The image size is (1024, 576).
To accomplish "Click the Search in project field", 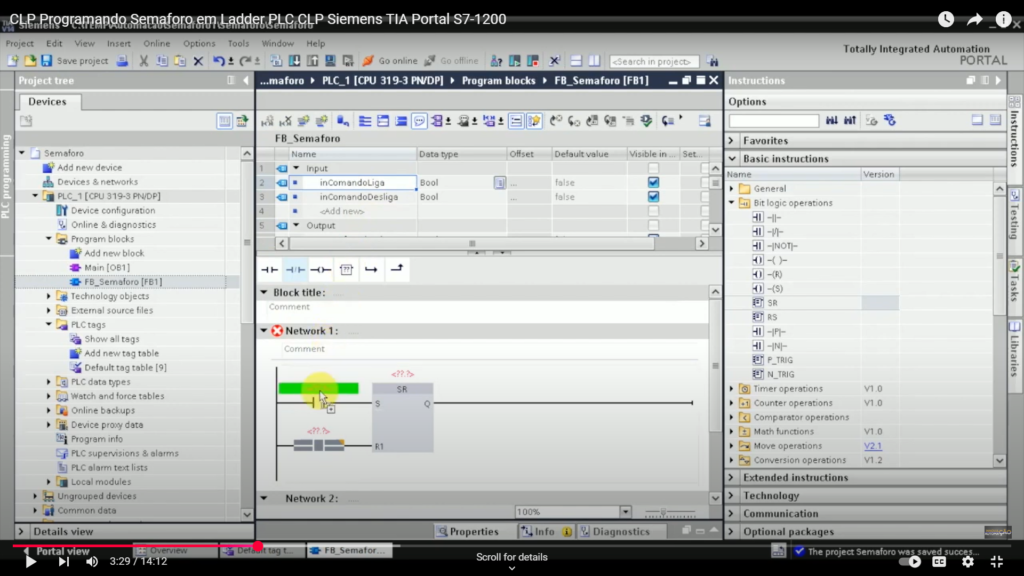I will pos(653,61).
